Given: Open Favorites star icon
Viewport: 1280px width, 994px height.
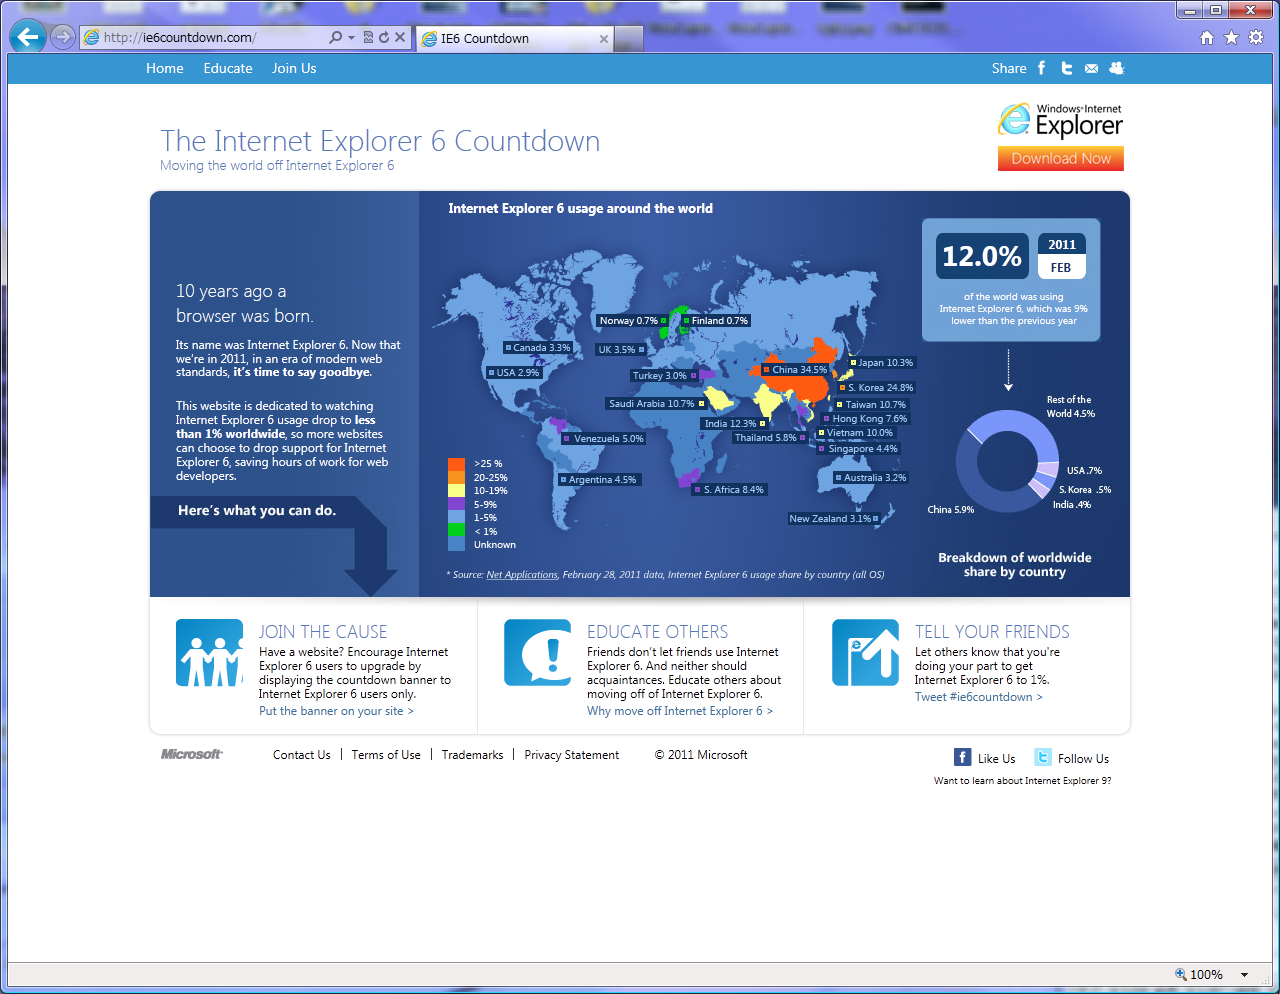Looking at the screenshot, I should tap(1231, 37).
